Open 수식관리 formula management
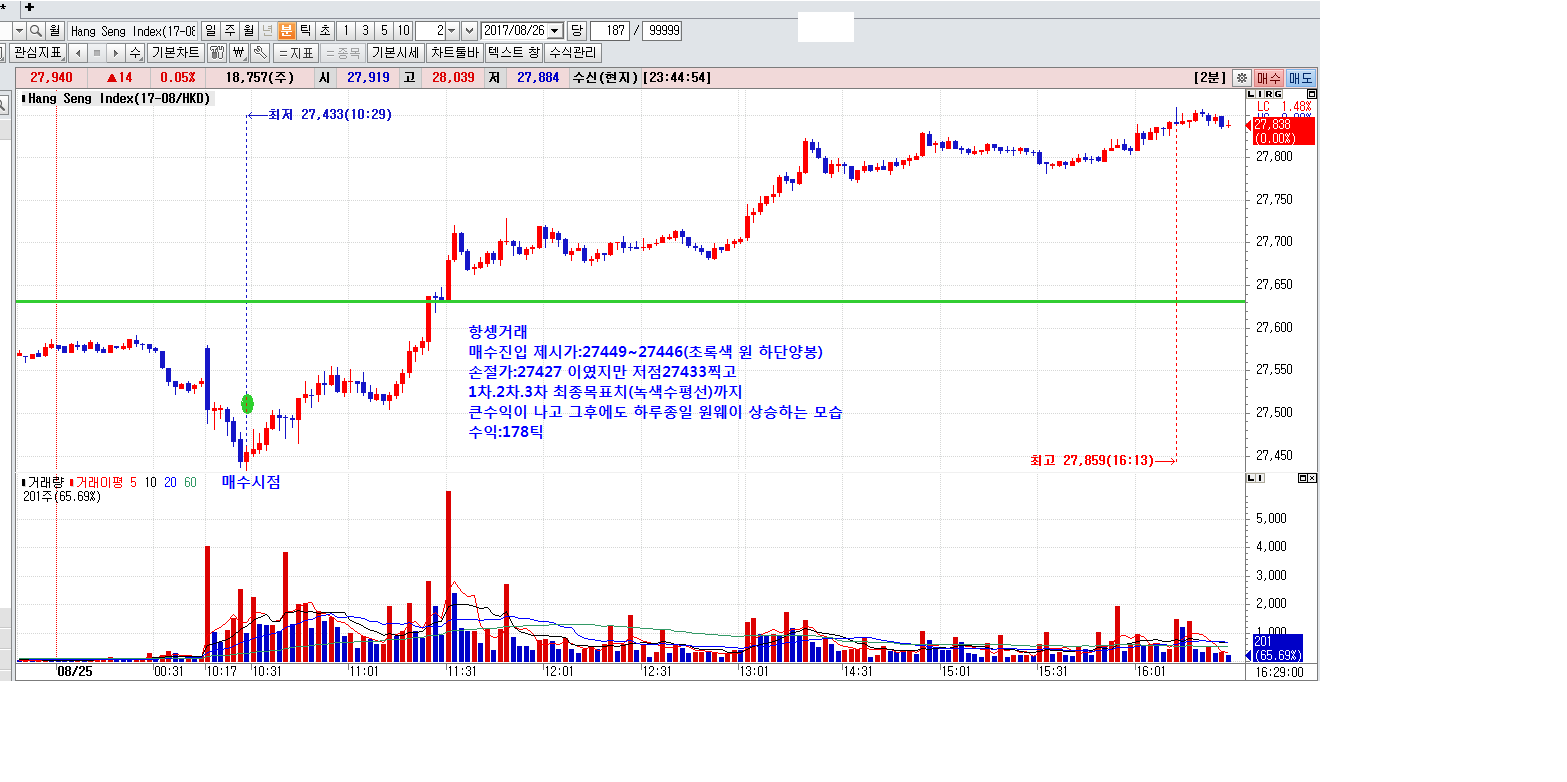The image size is (1567, 782). pos(573,53)
